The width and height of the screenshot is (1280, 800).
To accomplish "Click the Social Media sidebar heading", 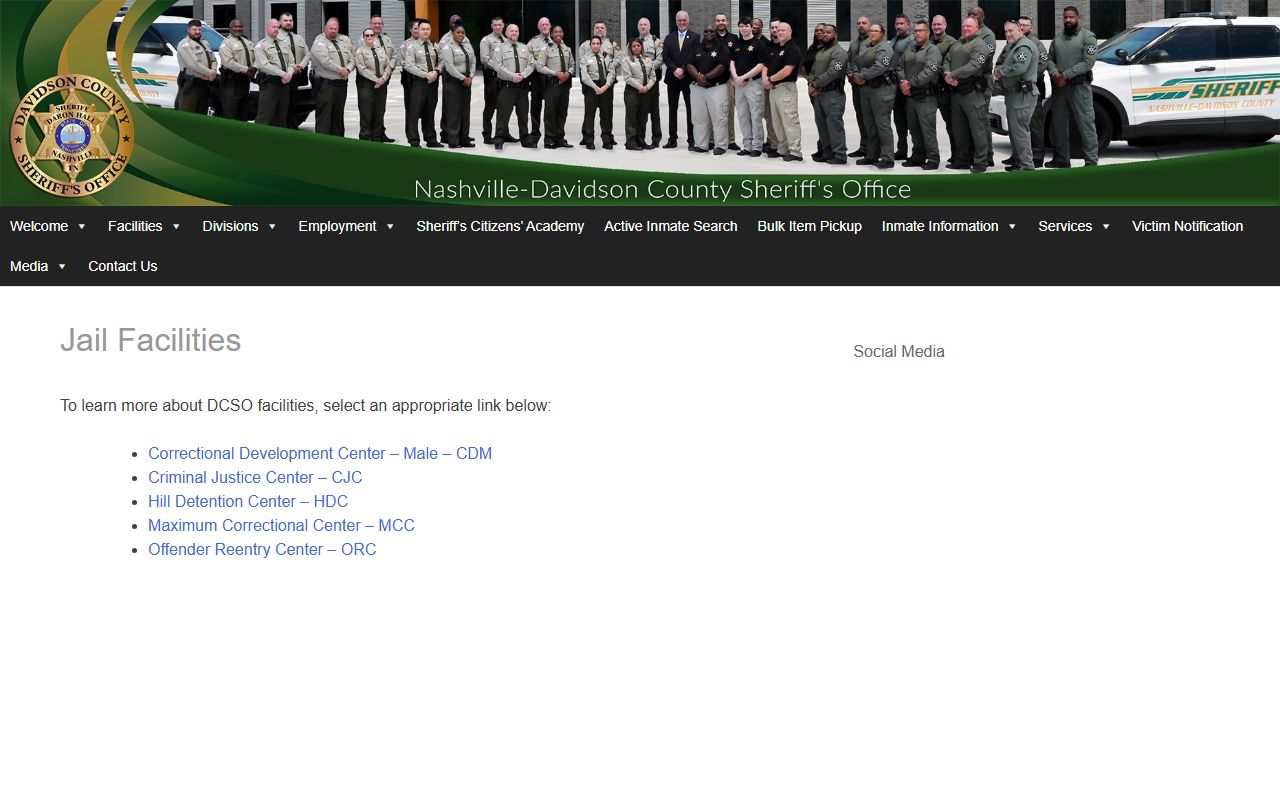I will pos(899,351).
